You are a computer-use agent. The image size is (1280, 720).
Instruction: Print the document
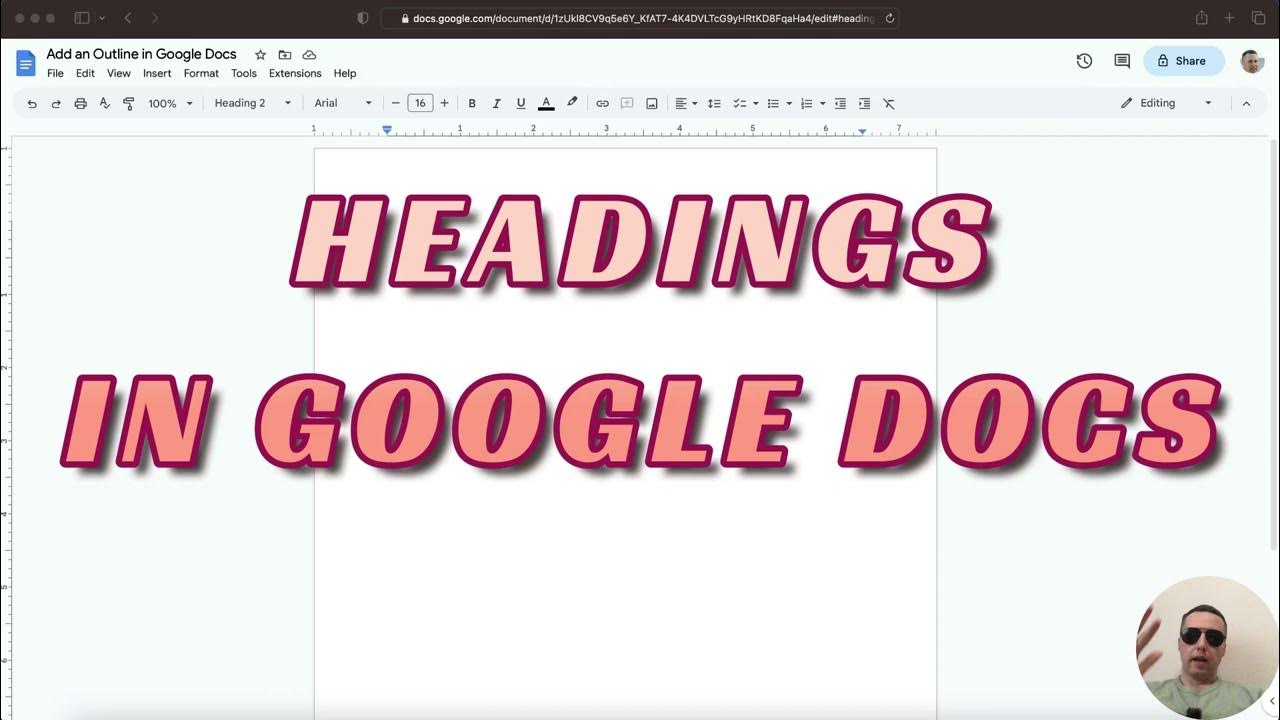[x=80, y=103]
